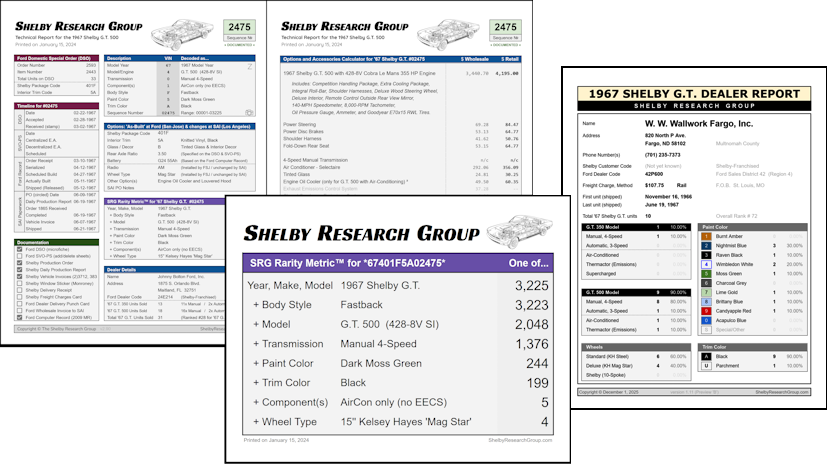This screenshot has width=827, height=471.
Task: Click the Order Number 2593 row in DSO table
Action: pyautogui.click(x=56, y=65)
